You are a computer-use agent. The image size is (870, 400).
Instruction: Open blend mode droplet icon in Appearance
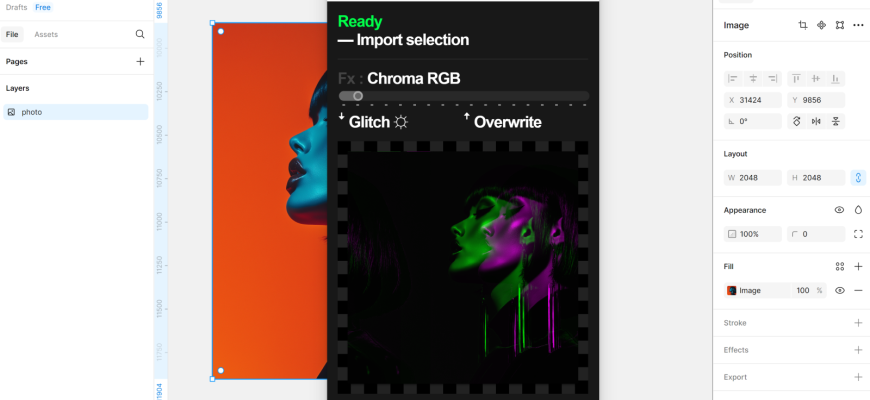click(x=858, y=210)
